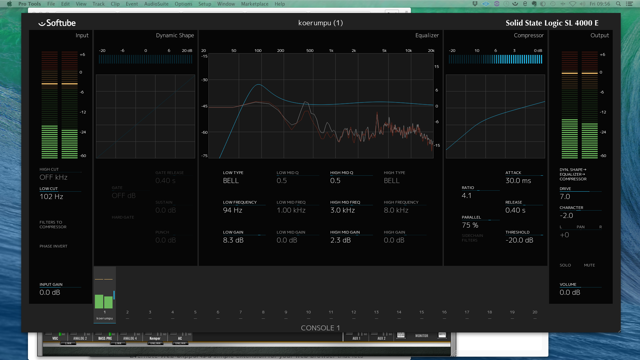The image size is (640, 360).
Task: Toggle Filters to Compressor
Action: point(53,224)
